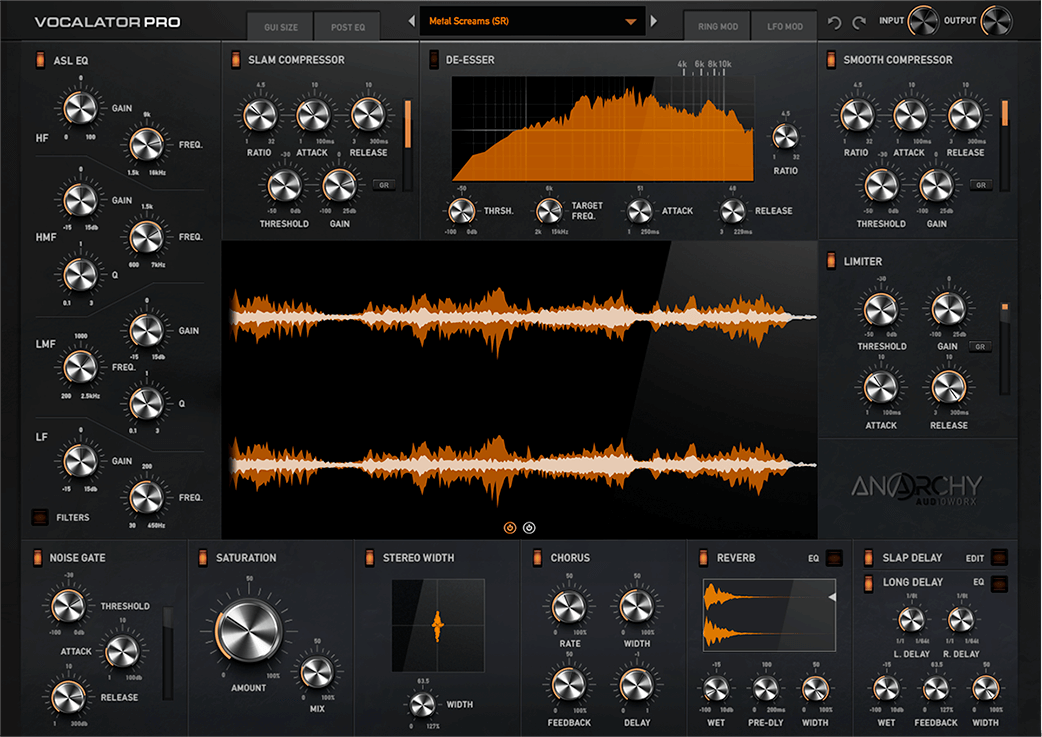Toggle the Limiter power switch
1042x737 pixels.
pos(831,261)
